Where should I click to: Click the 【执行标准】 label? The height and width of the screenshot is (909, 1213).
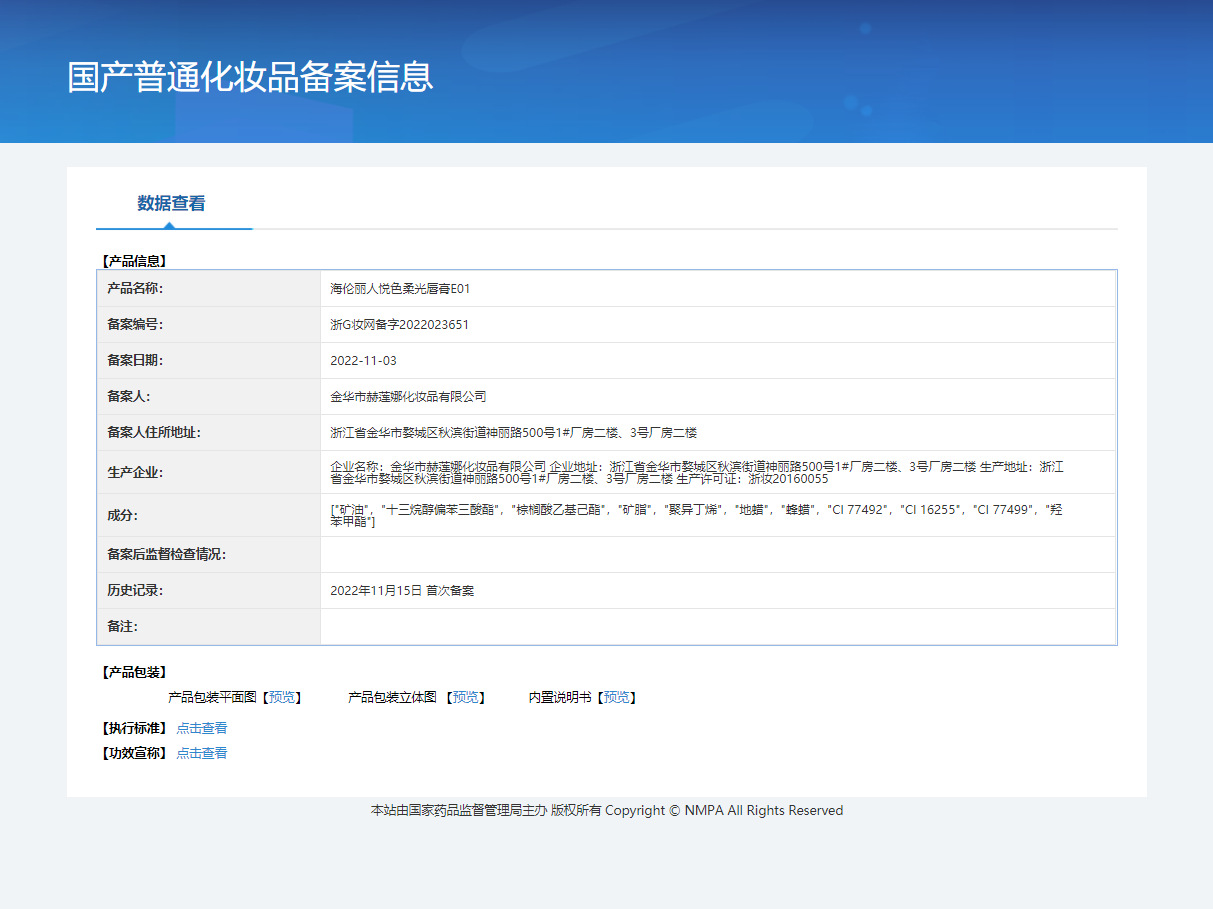133,728
